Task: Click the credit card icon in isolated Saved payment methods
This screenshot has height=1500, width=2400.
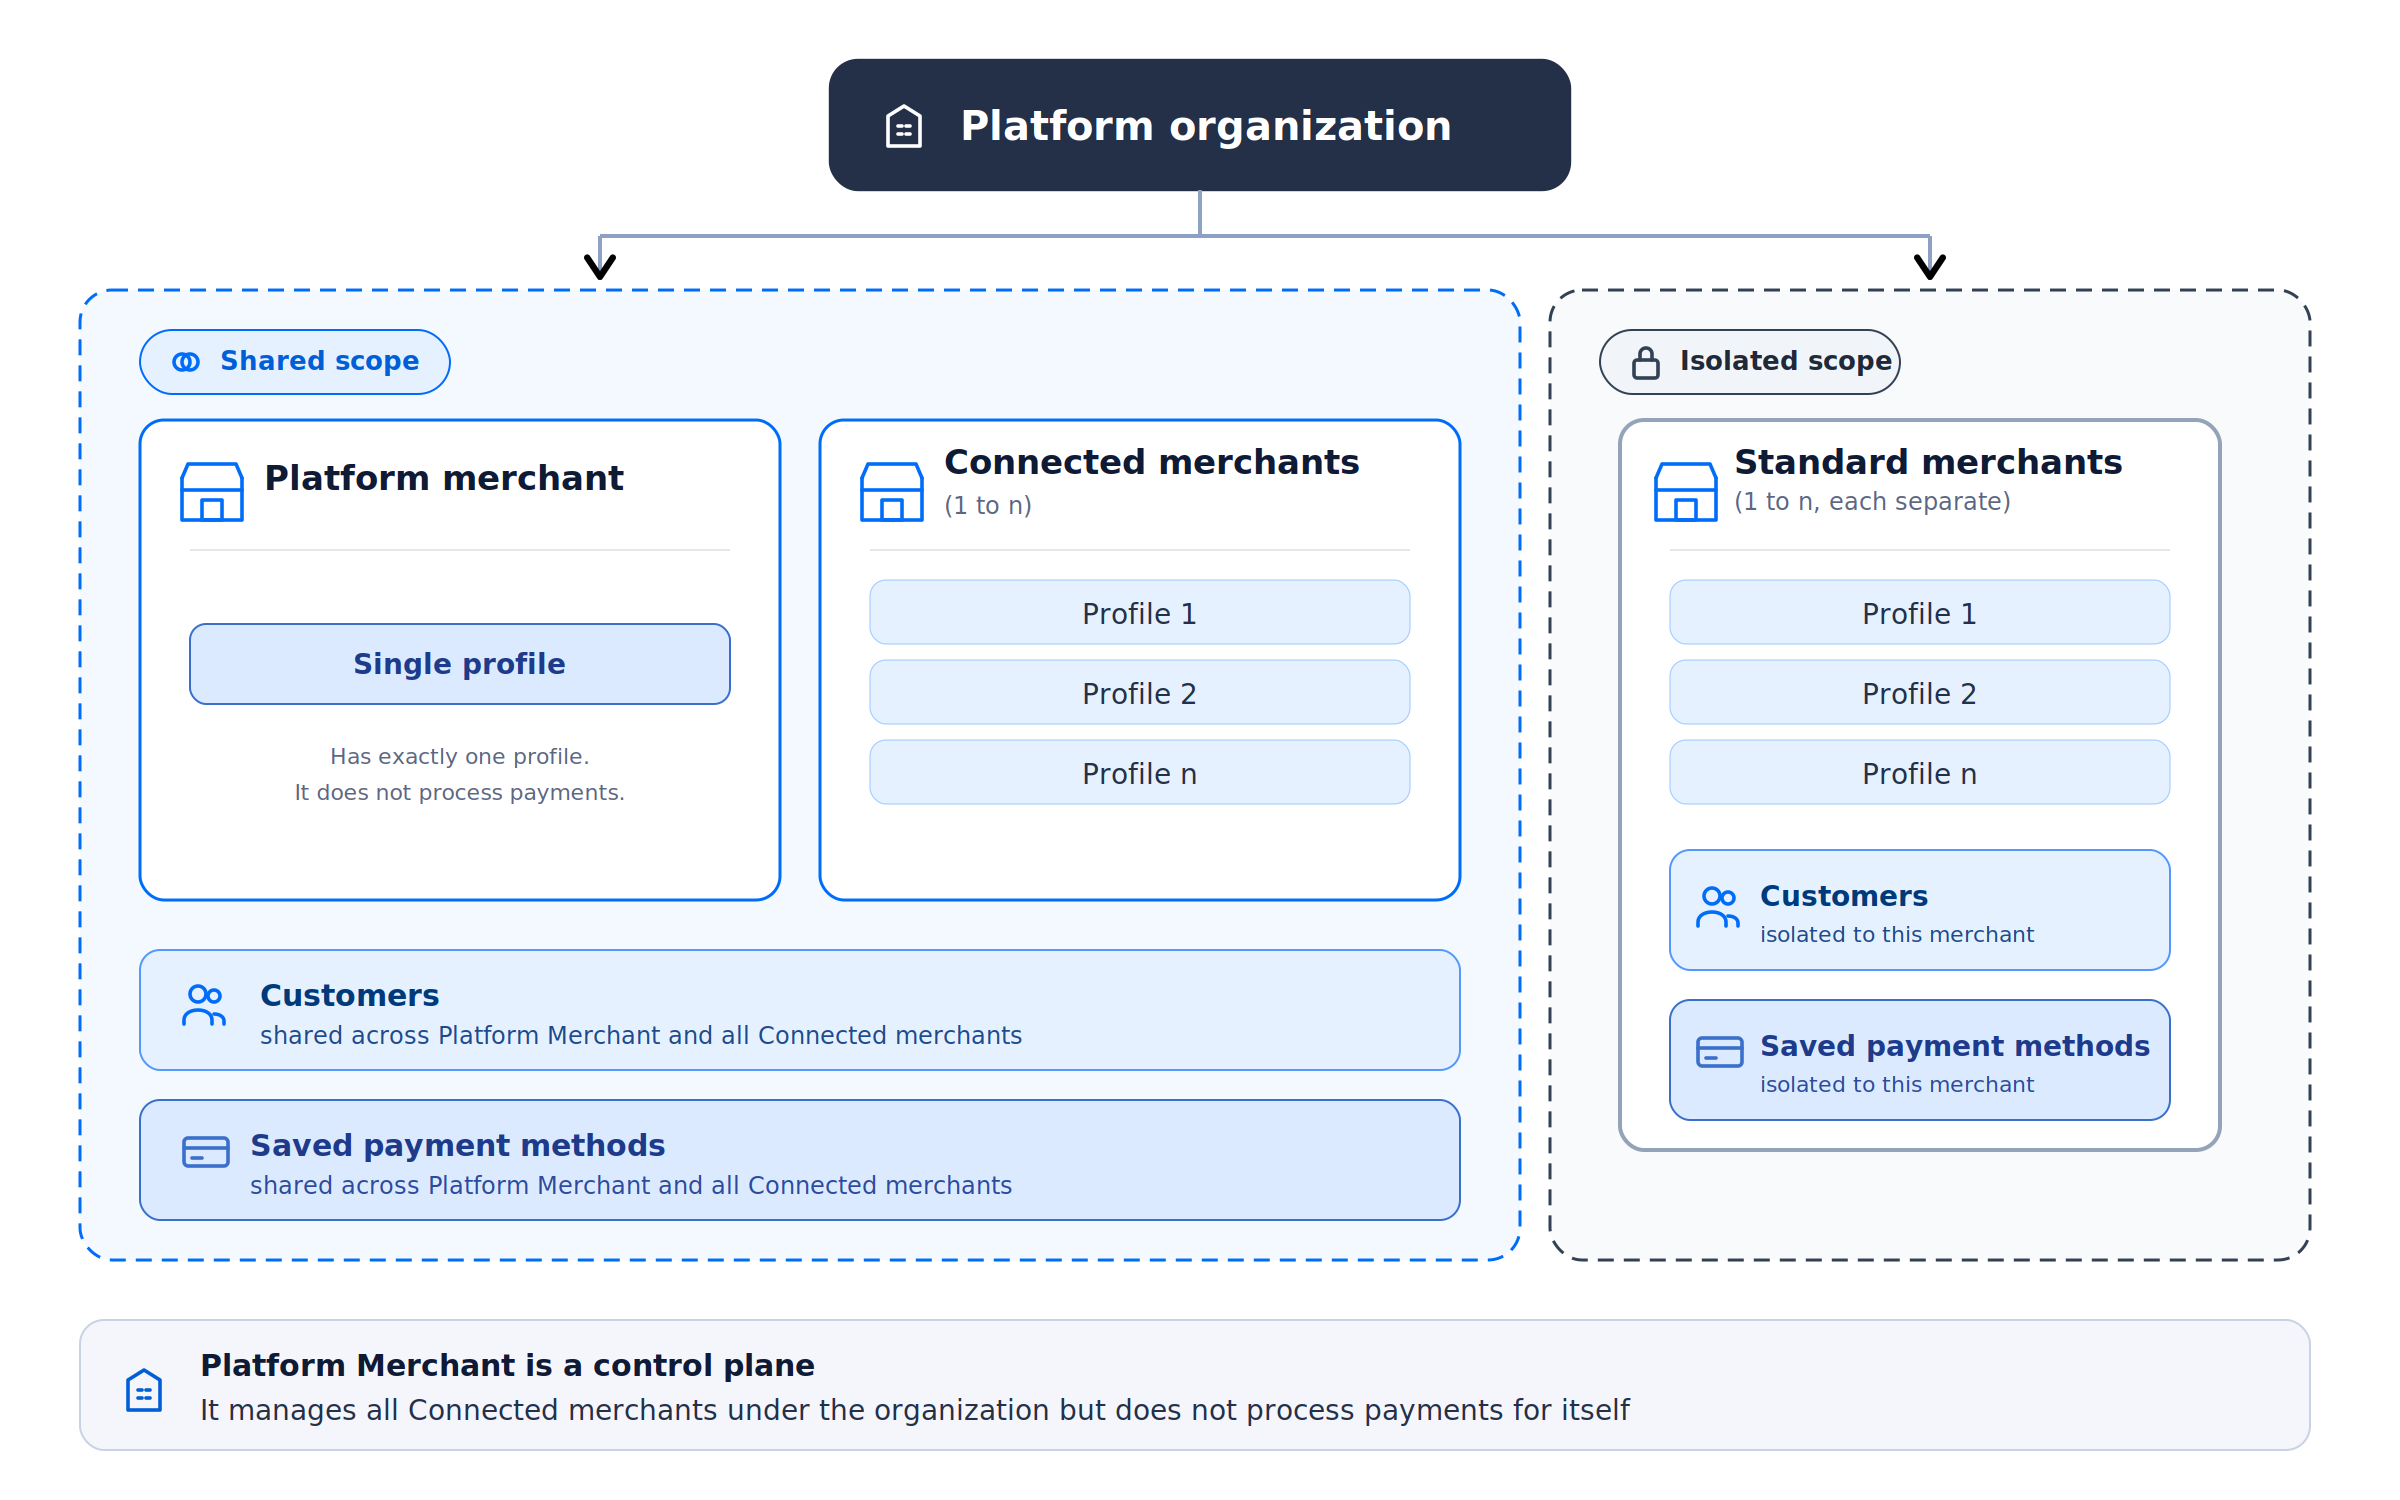Action: 1720,1052
